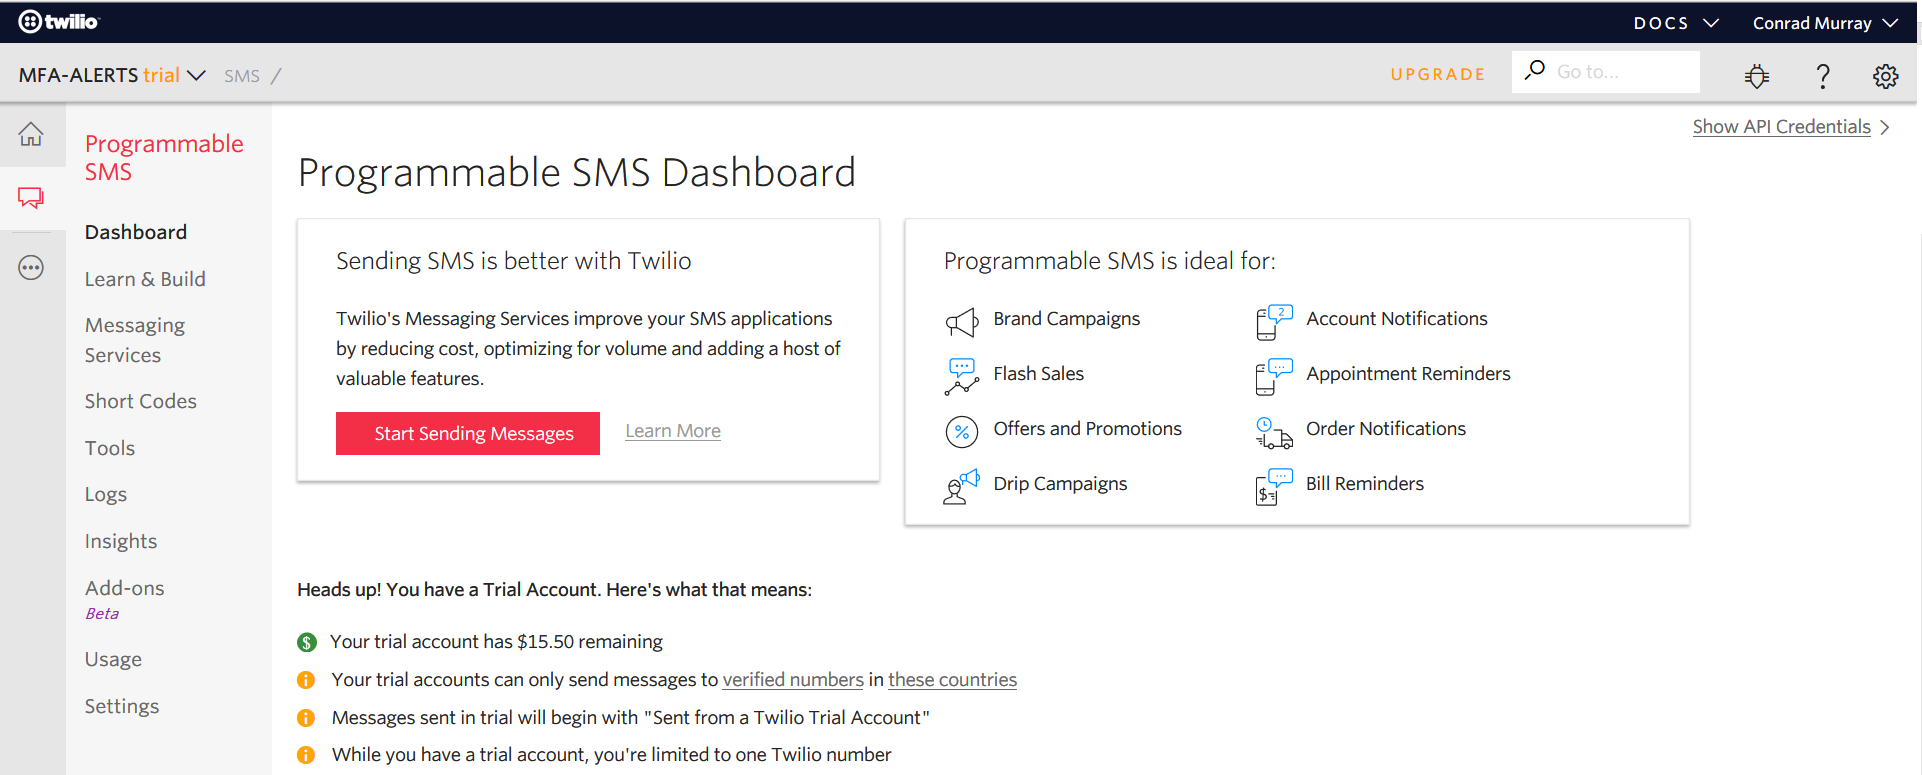Open the all products ellipsis icon
This screenshot has height=775, width=1922.
coord(31,268)
